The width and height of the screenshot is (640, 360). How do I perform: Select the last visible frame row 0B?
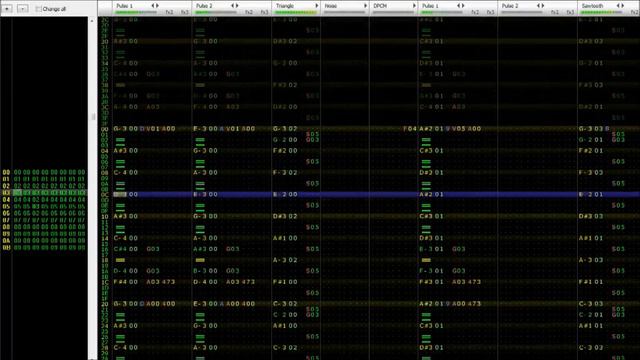(6, 247)
